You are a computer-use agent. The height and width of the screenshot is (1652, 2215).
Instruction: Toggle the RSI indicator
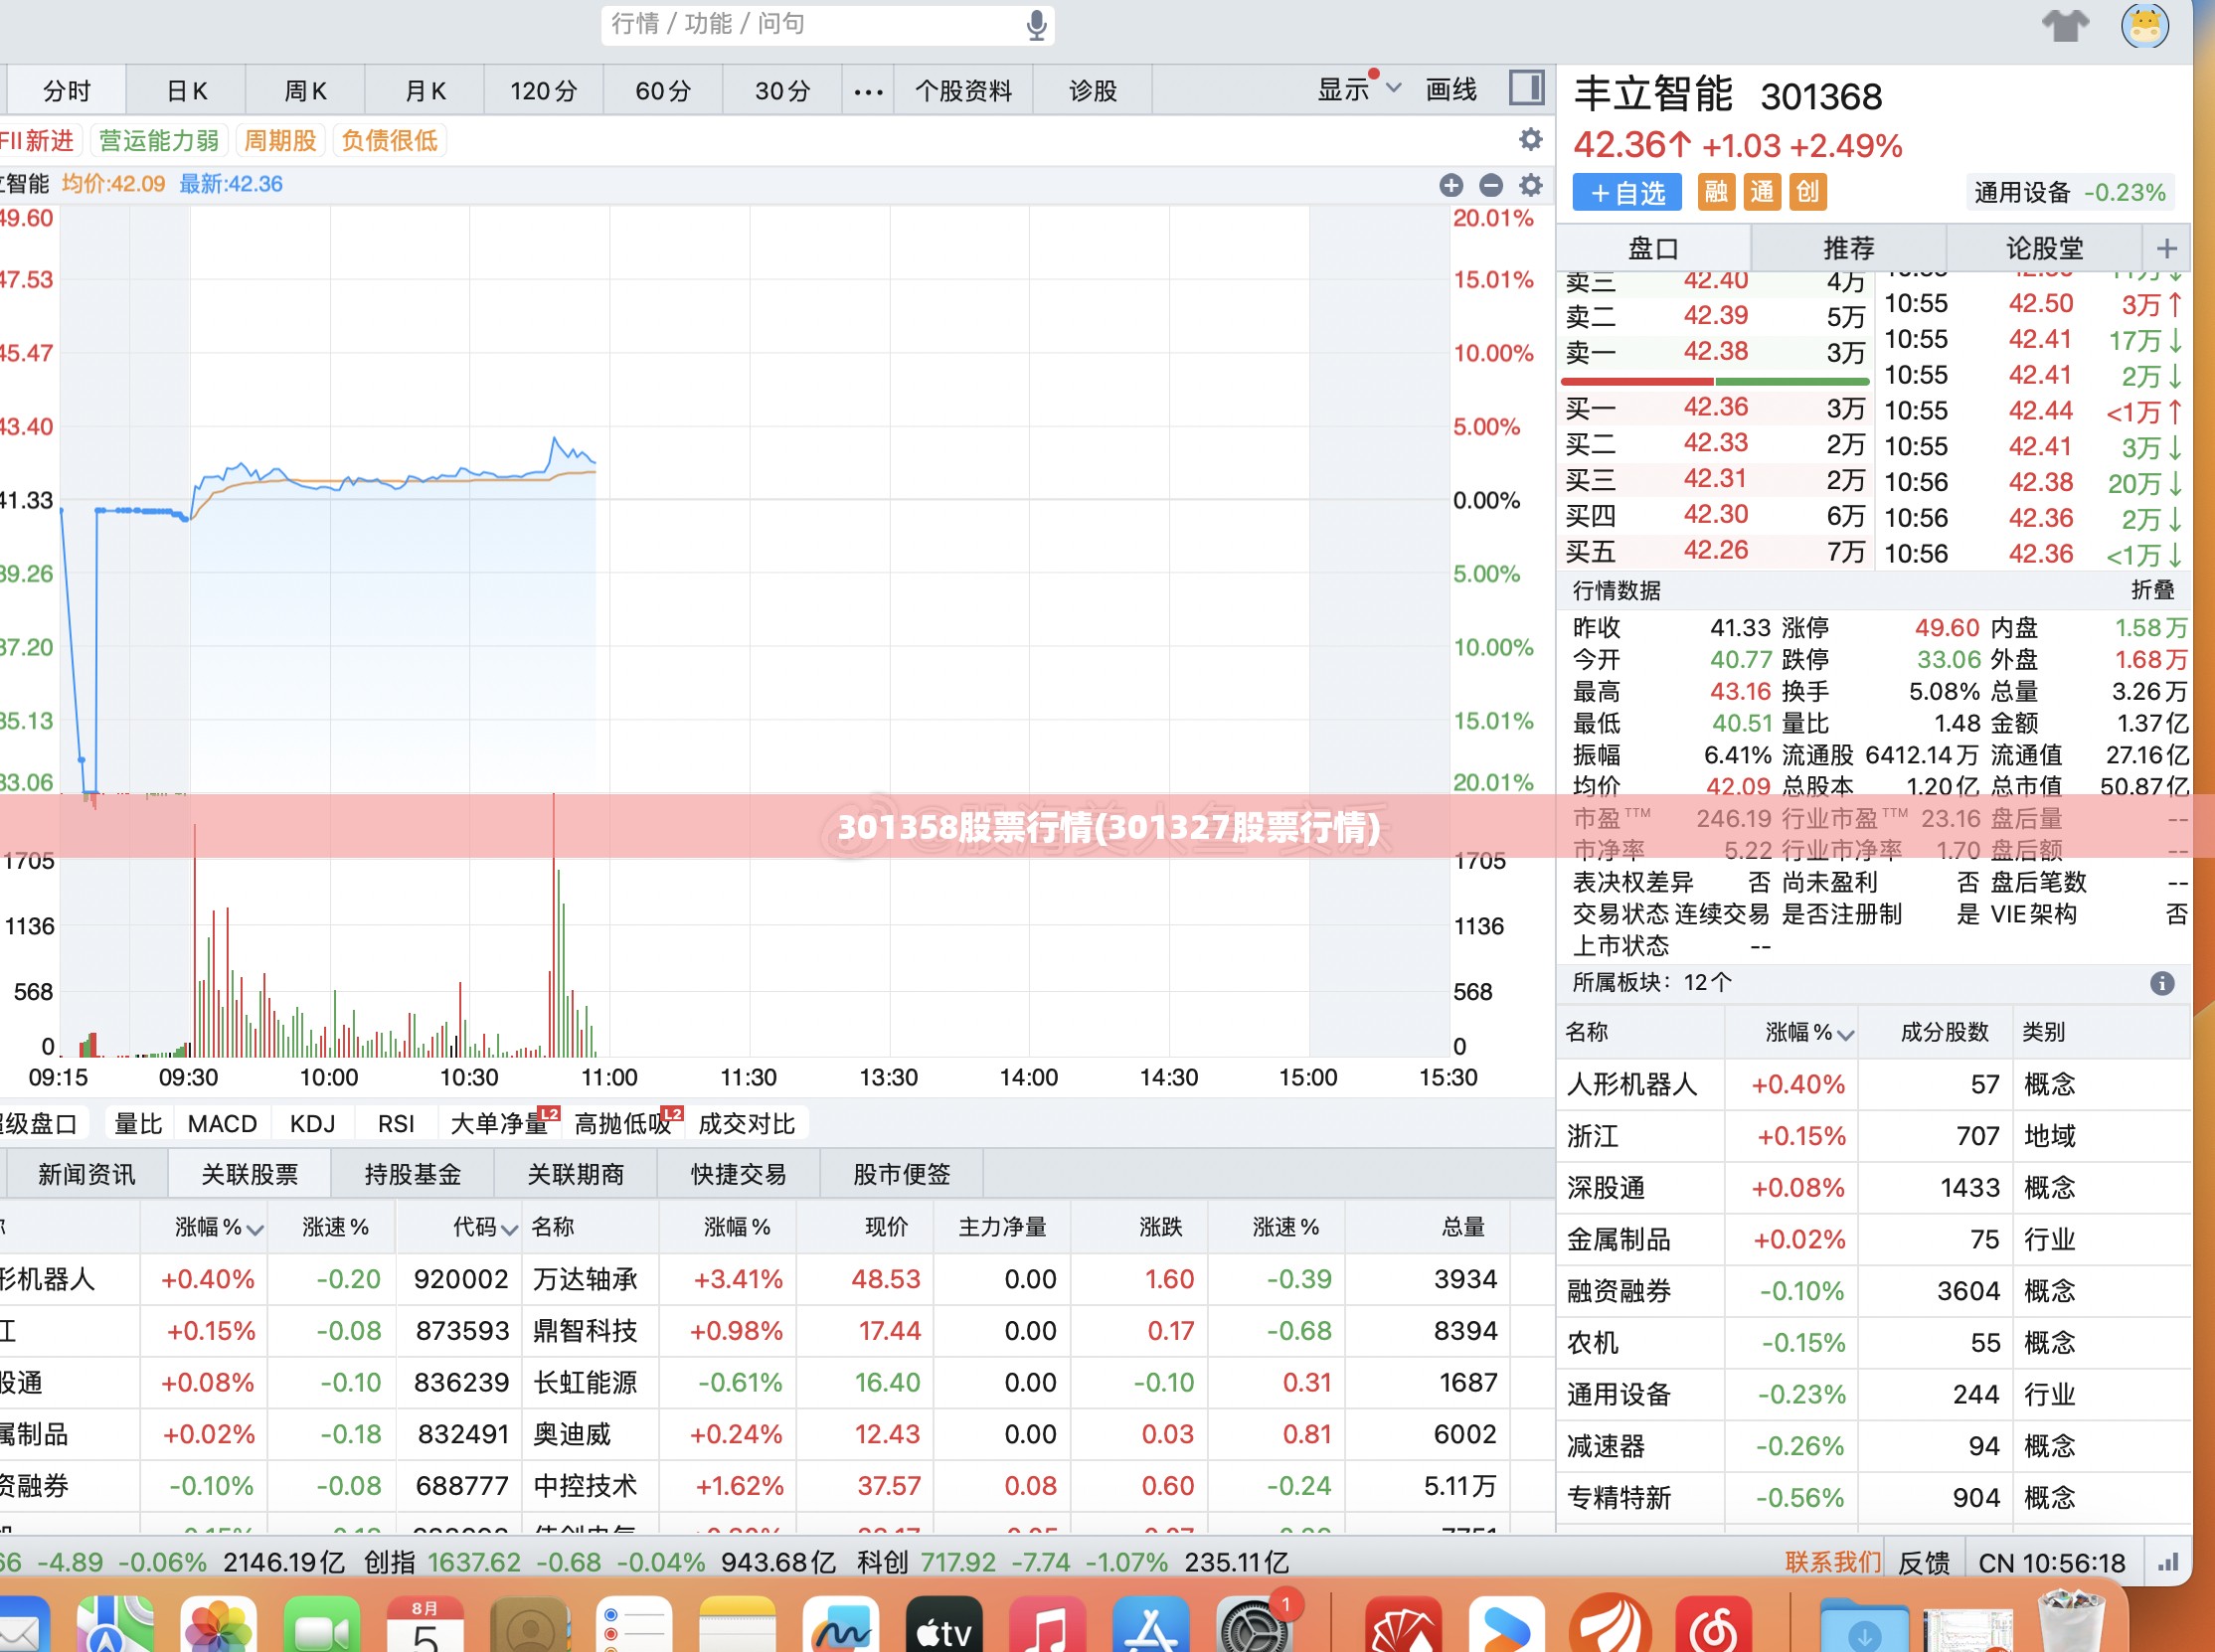point(396,1124)
